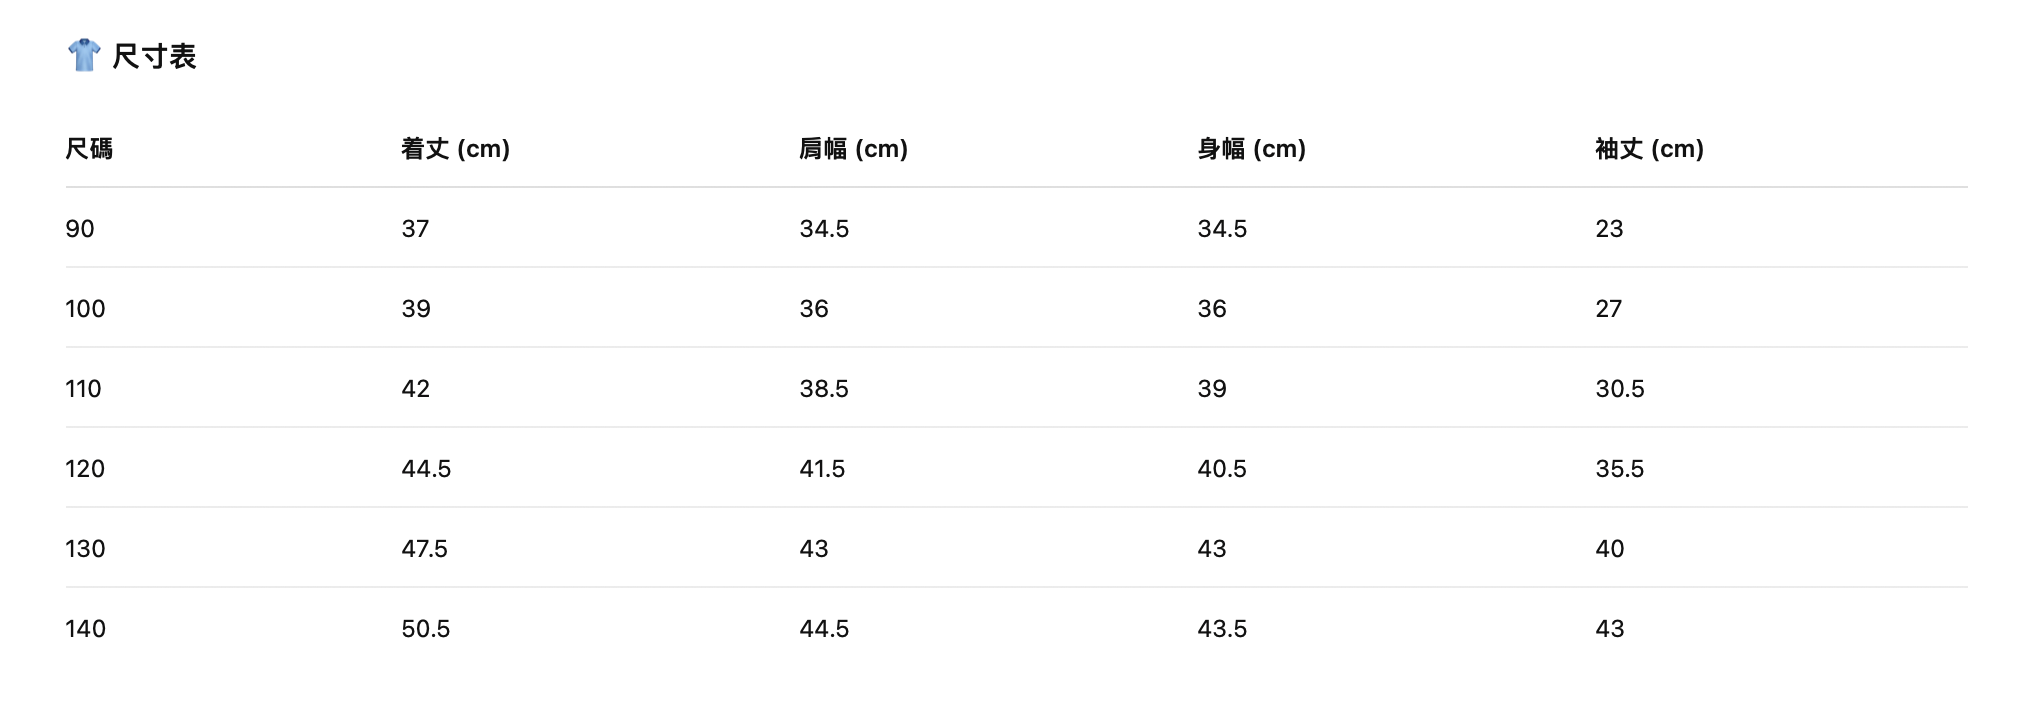Select the 袖丈 (cm) column header

click(1649, 149)
